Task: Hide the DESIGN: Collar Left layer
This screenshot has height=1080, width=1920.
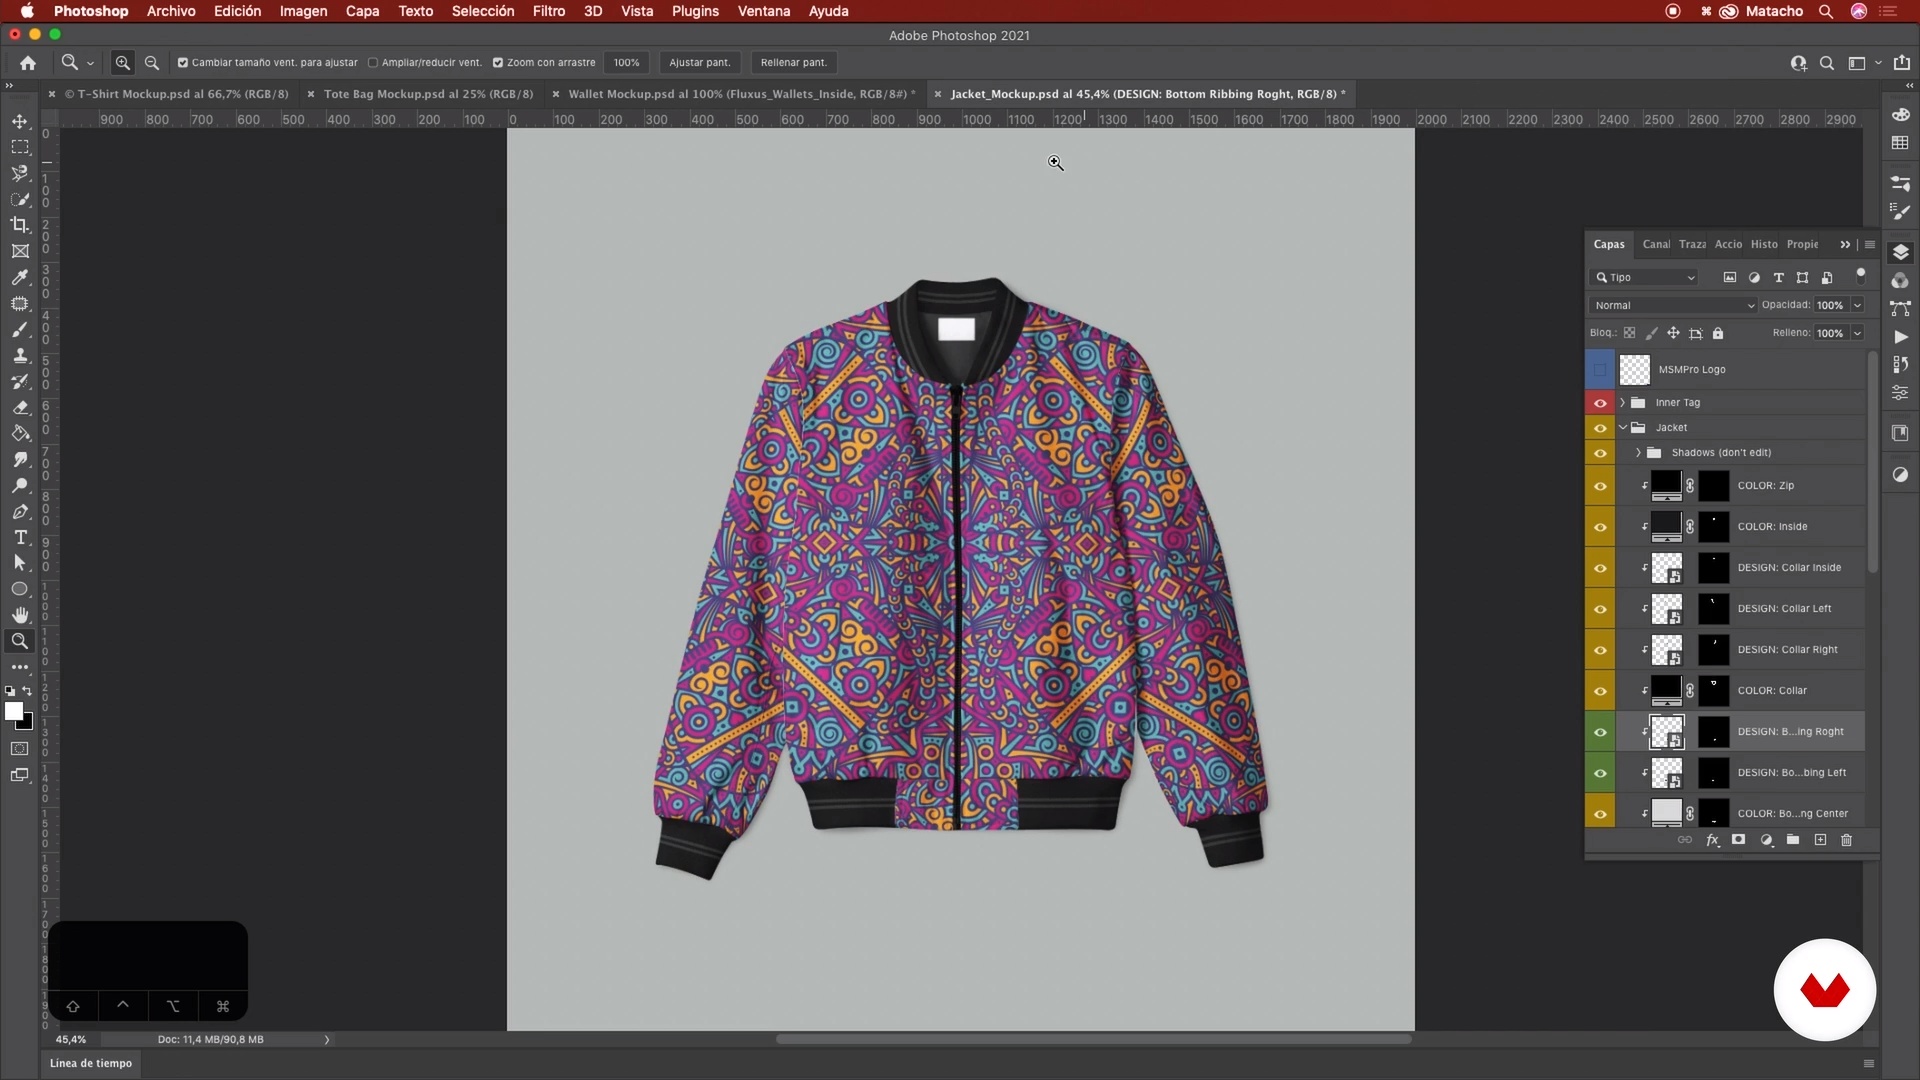Action: pos(1600,609)
